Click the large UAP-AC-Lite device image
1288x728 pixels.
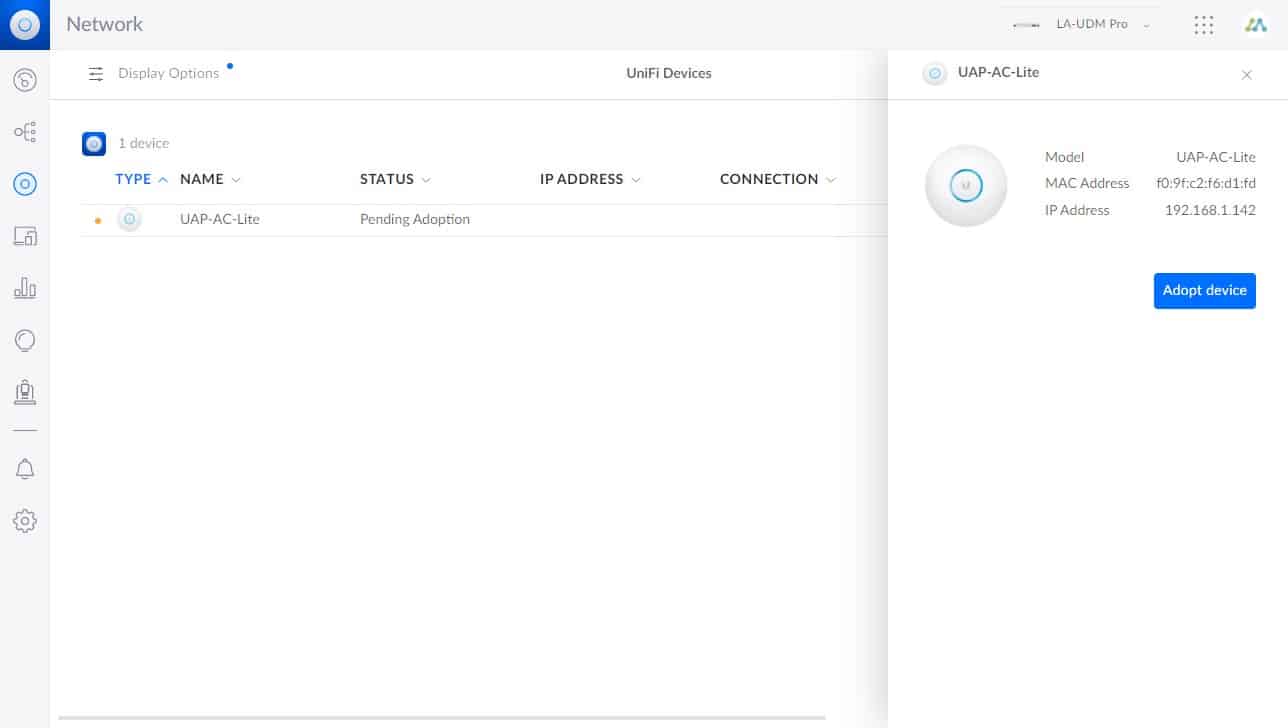tap(966, 186)
